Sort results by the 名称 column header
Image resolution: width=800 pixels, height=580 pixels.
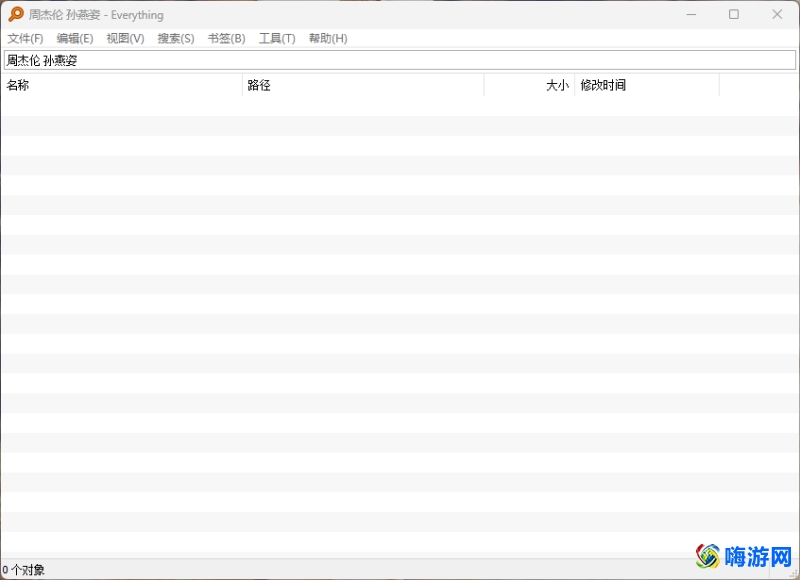(121, 85)
